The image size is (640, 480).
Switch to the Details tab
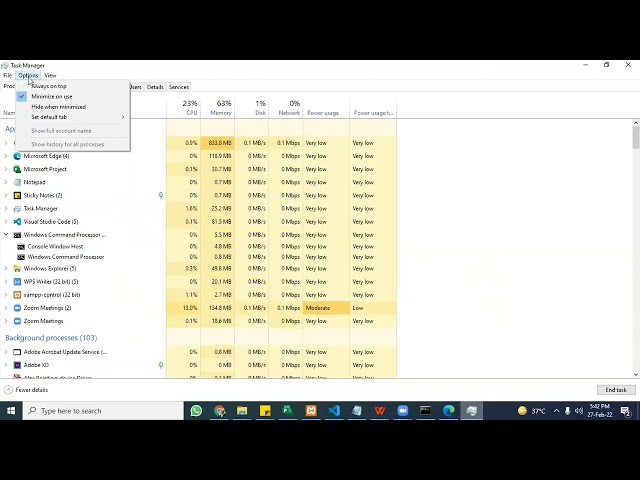click(155, 87)
